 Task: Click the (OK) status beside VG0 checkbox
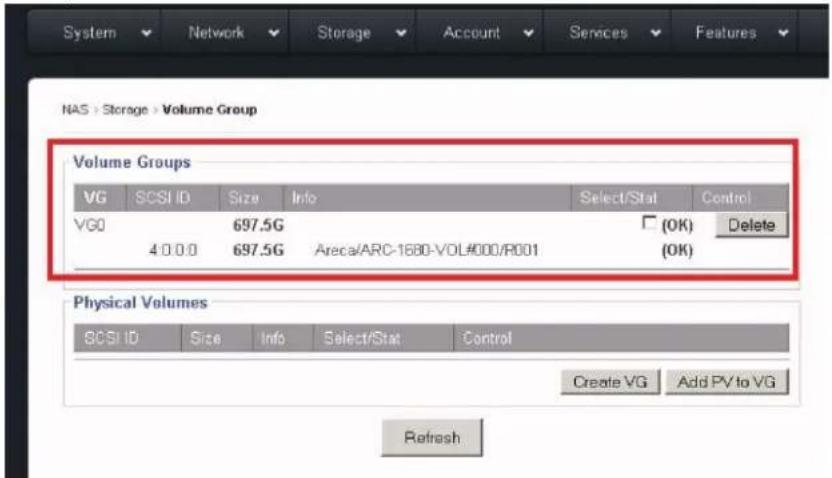(677, 226)
